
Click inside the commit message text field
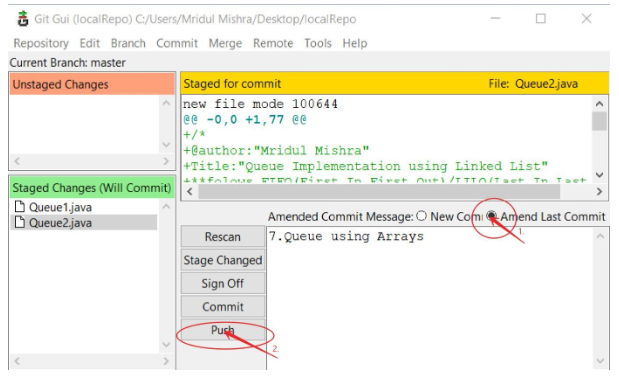(x=430, y=299)
